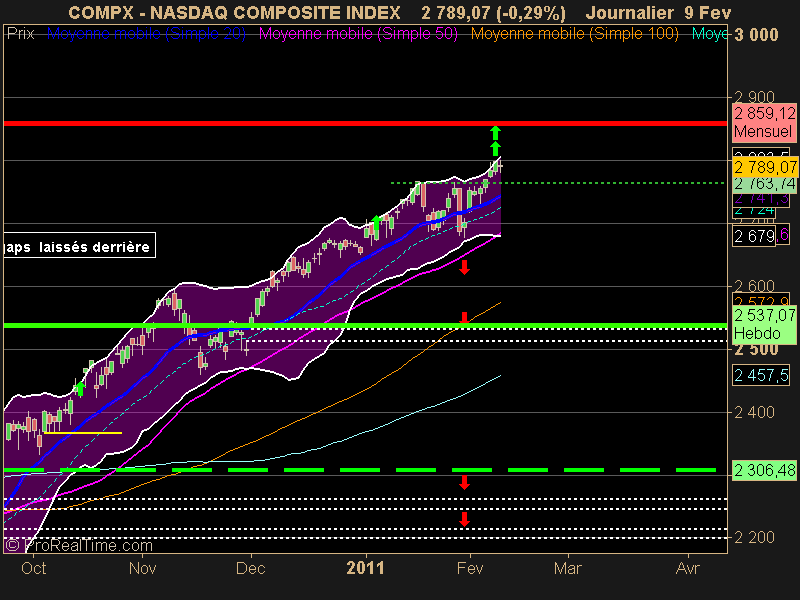Select the short yellow horizontal line near October
Viewport: 800px width, 600px height.
click(83, 433)
